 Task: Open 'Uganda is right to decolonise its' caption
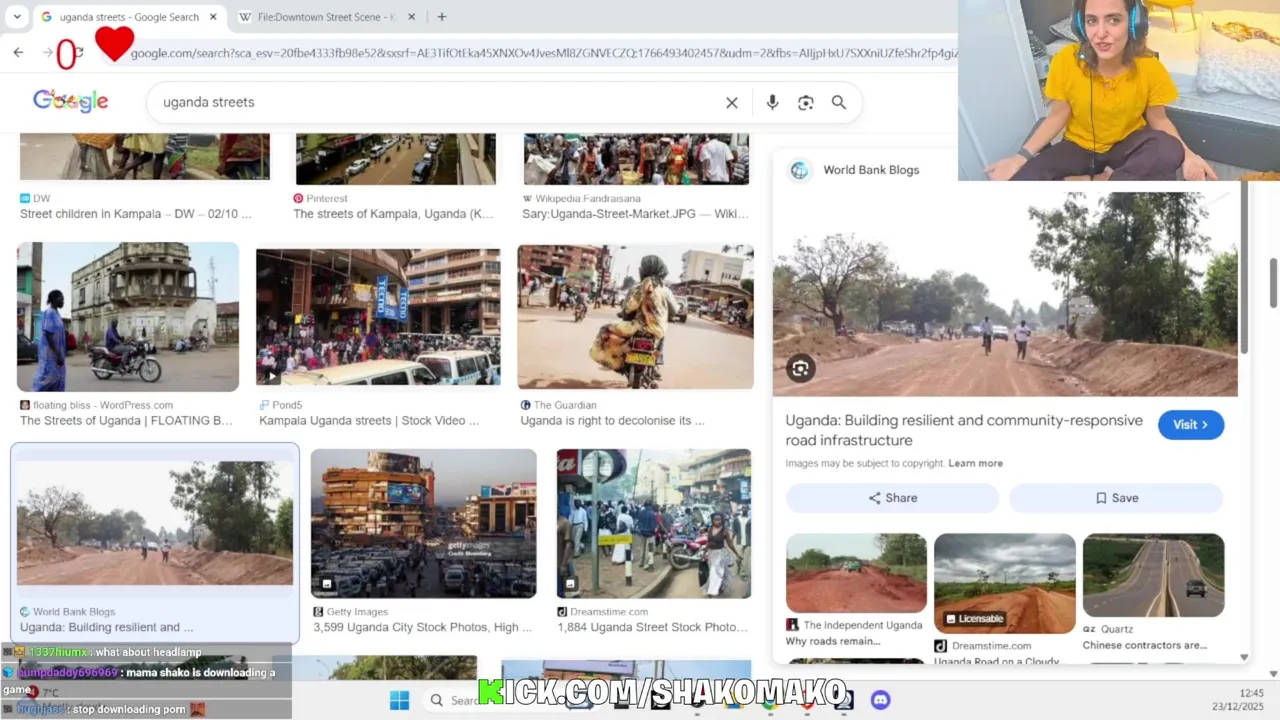(612, 421)
